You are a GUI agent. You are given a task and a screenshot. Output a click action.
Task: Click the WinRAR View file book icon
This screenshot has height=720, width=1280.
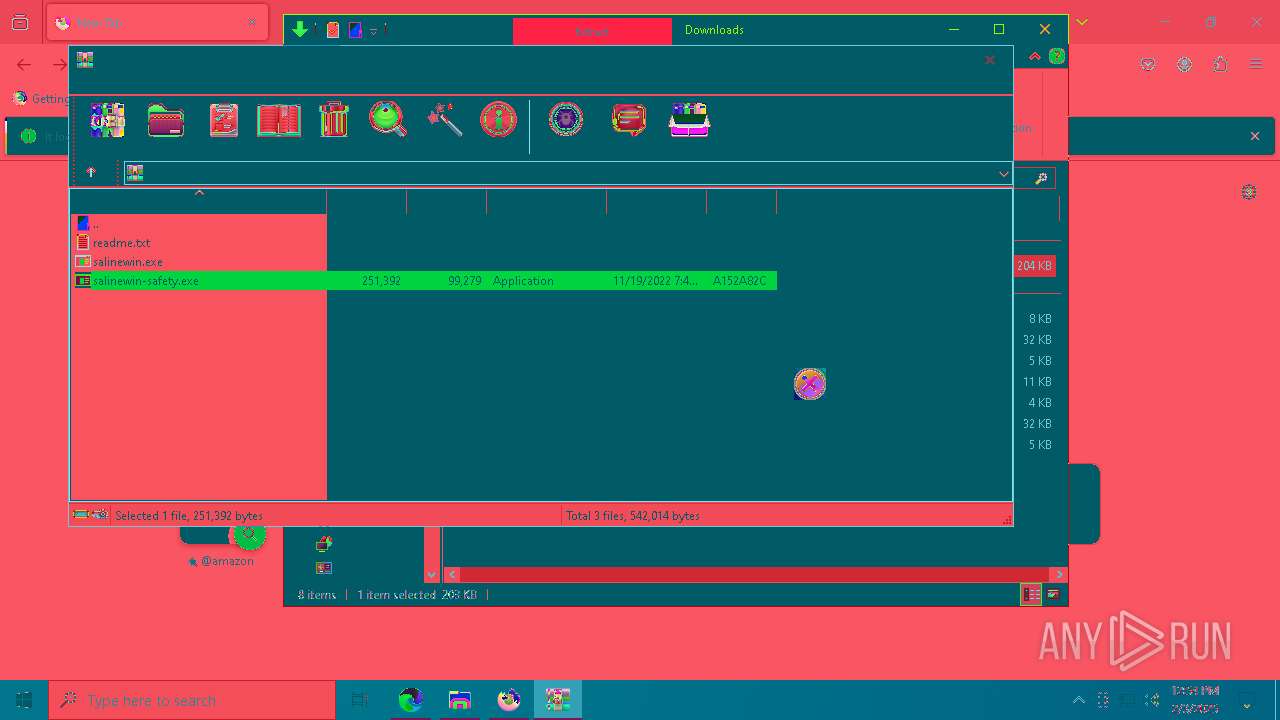(x=279, y=120)
